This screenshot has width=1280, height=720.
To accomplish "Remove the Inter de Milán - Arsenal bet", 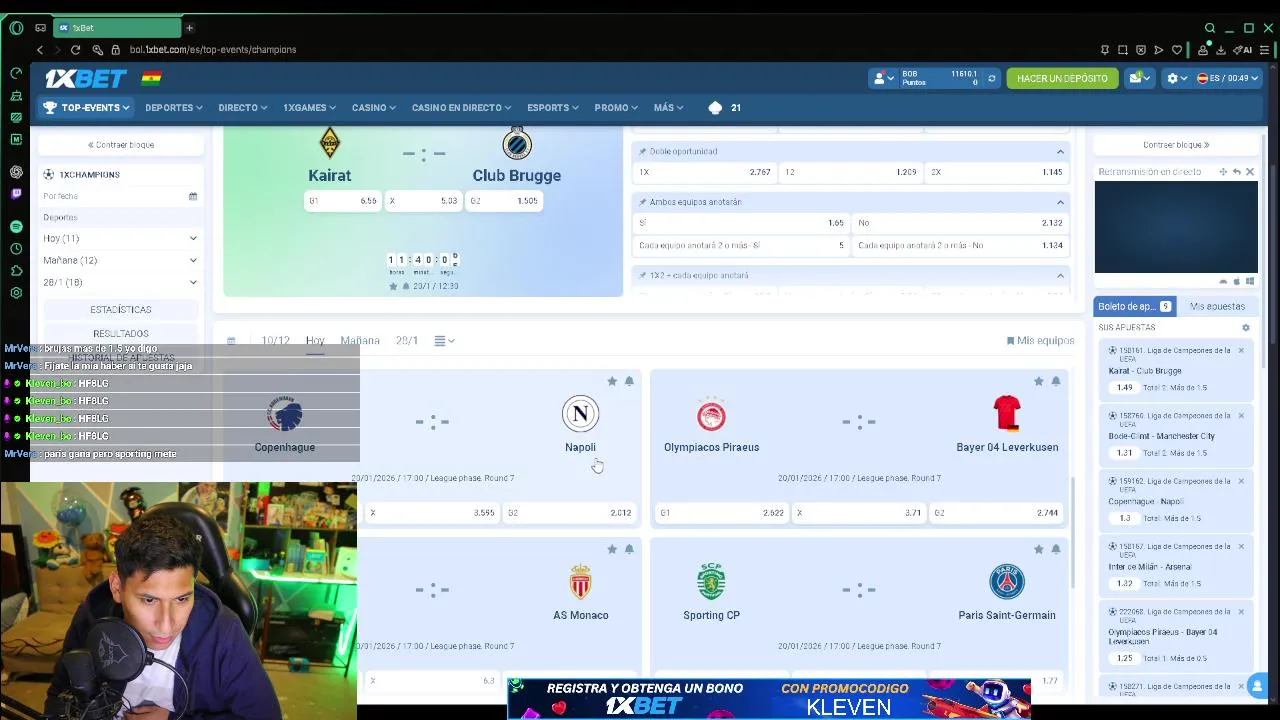I will 1241,546.
